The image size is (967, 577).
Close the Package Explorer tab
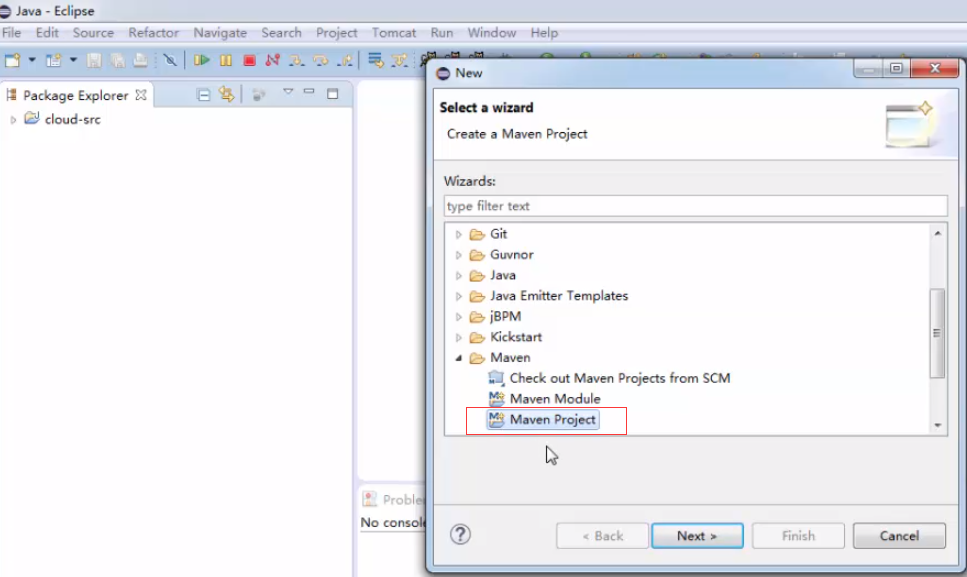coord(141,95)
